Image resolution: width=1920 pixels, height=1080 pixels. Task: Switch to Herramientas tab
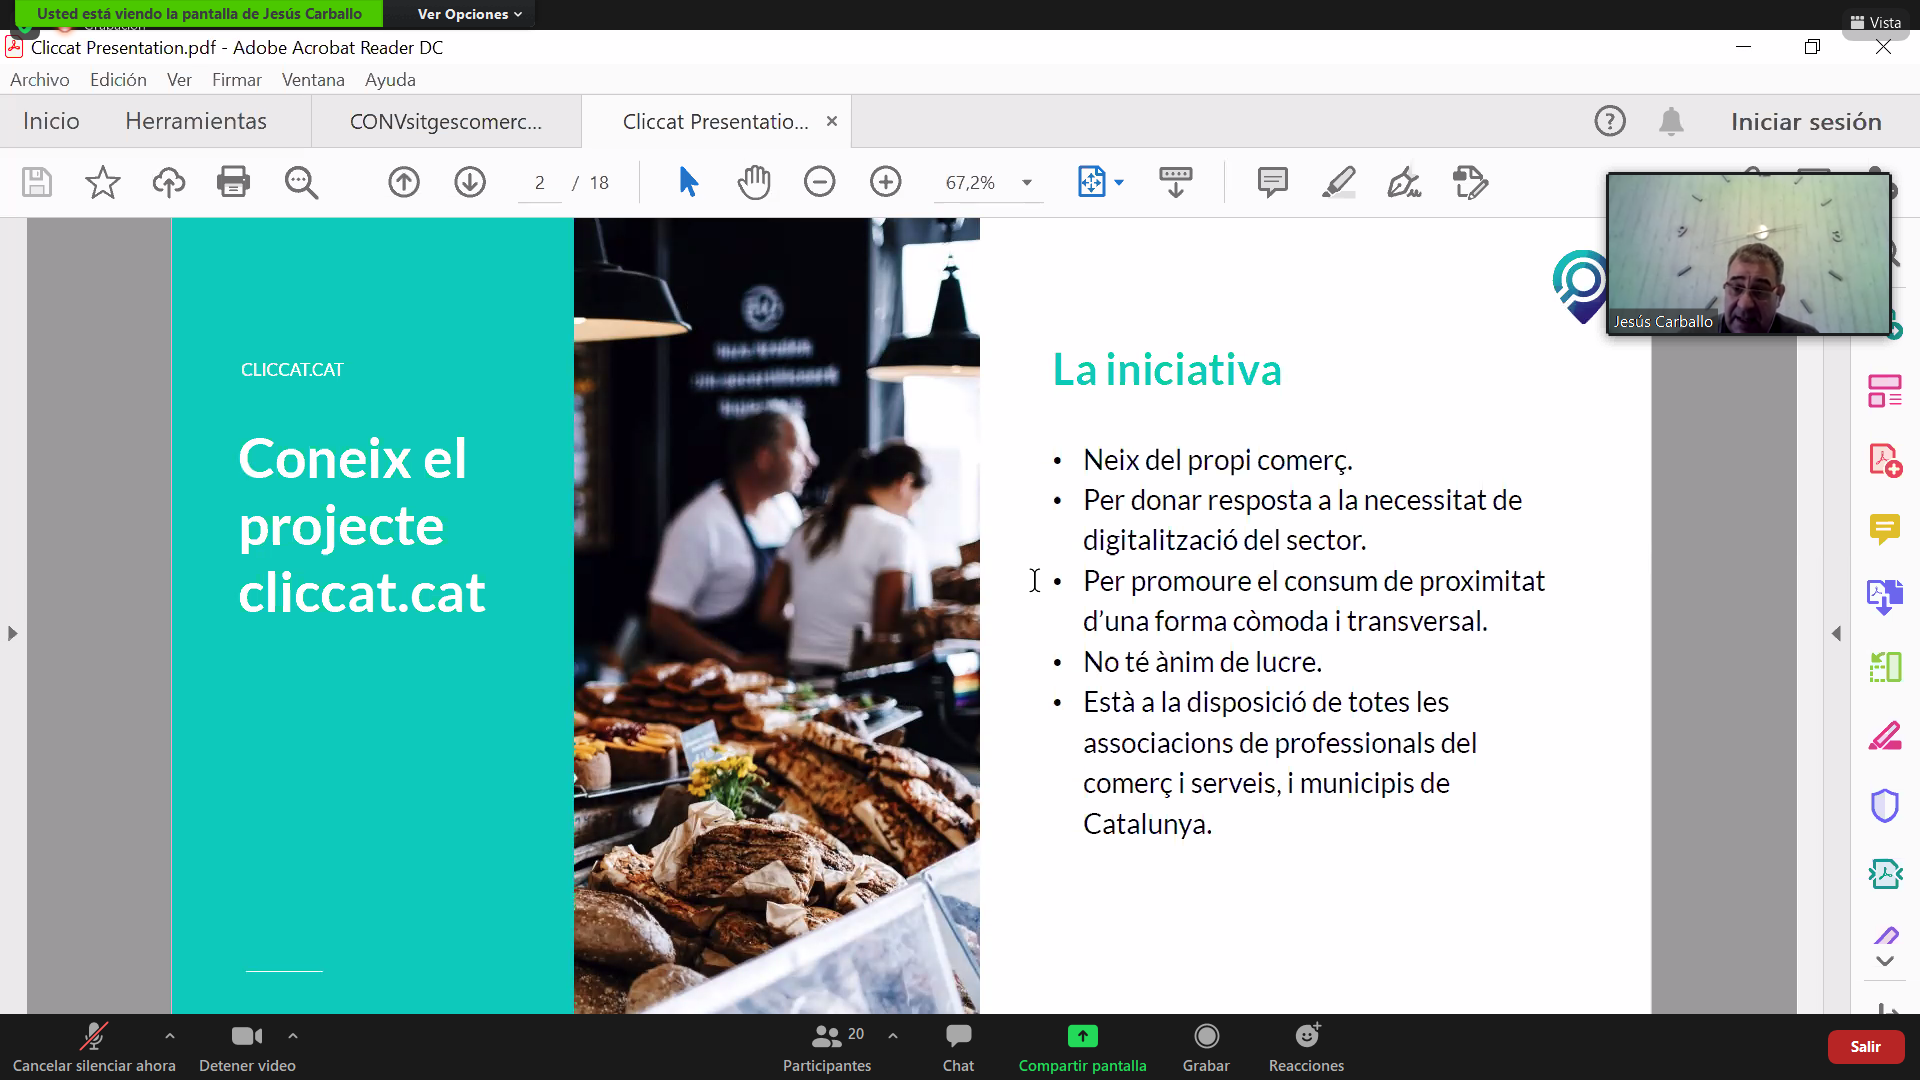tap(196, 121)
